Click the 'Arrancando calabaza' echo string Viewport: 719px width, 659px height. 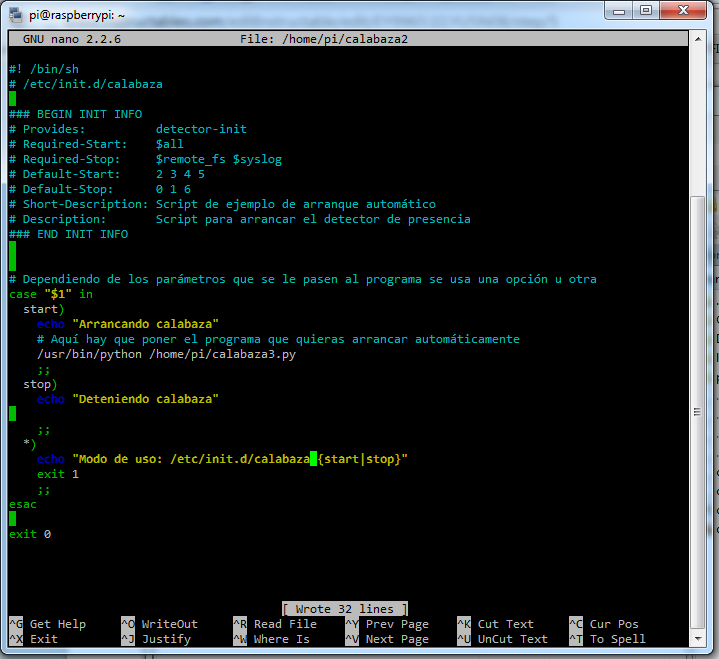tap(145, 324)
